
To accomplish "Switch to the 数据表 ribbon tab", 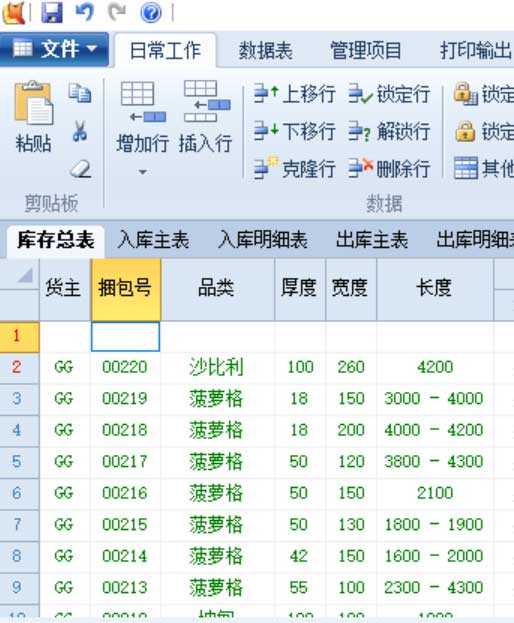I will click(266, 51).
